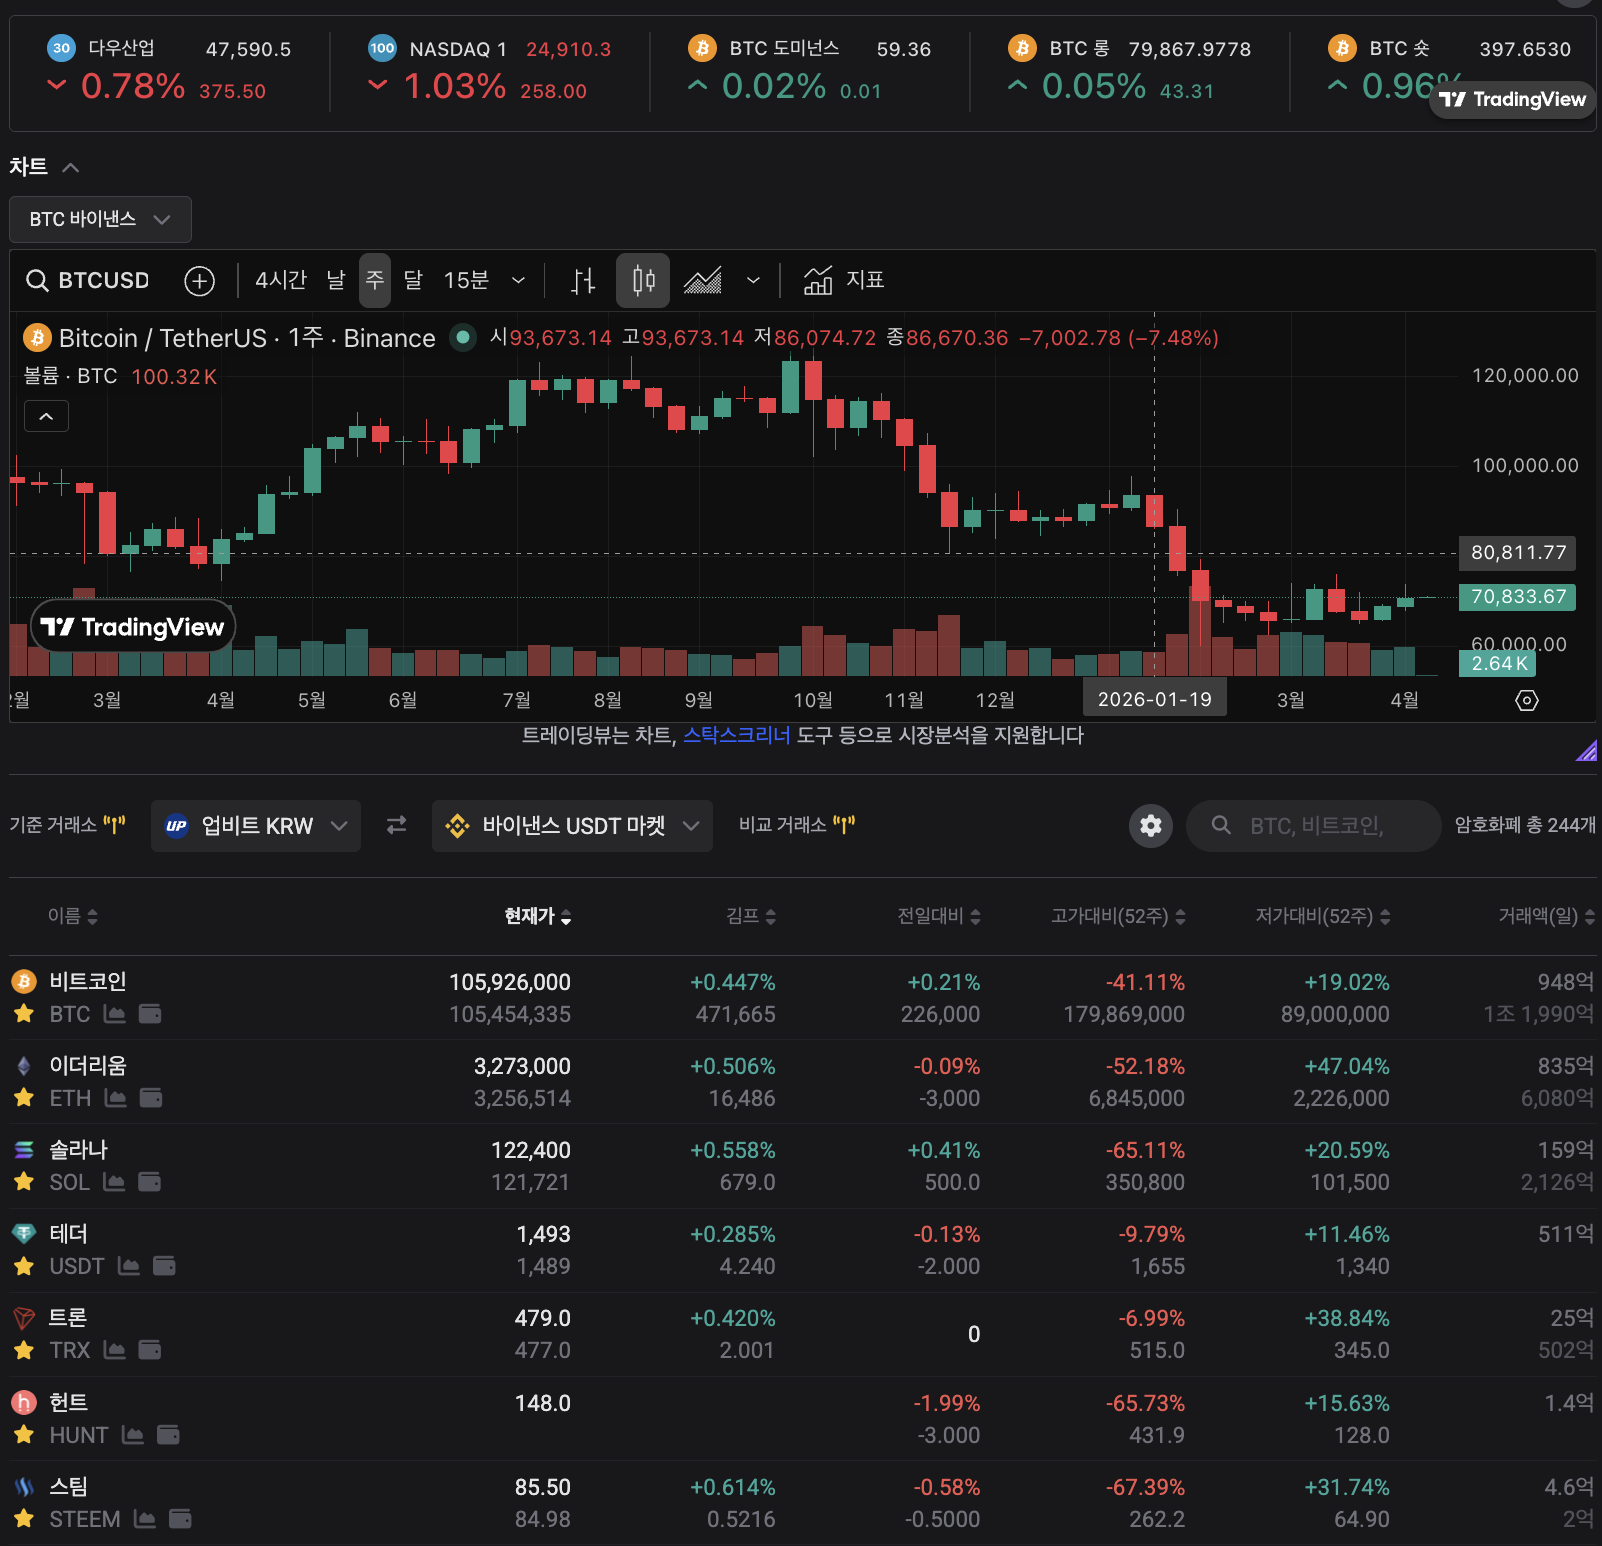Screen dimensions: 1602x1546
Task: Open the chart icon for HUNT row
Action: (x=133, y=1435)
